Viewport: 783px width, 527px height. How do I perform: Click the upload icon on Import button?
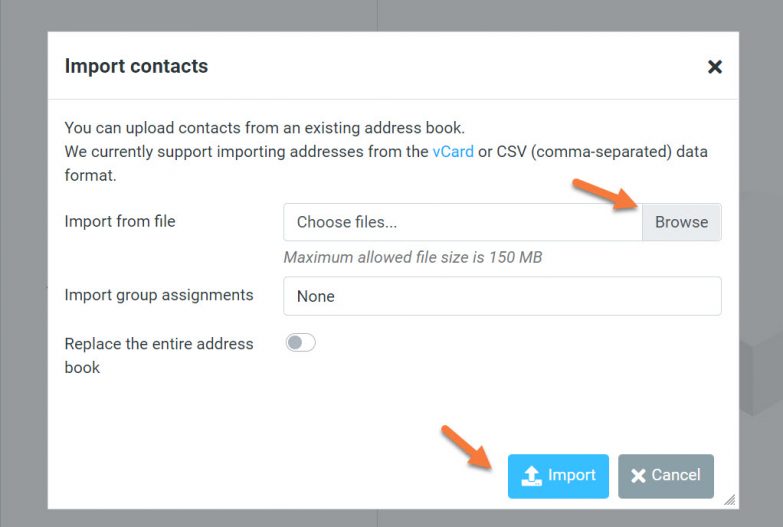click(532, 476)
